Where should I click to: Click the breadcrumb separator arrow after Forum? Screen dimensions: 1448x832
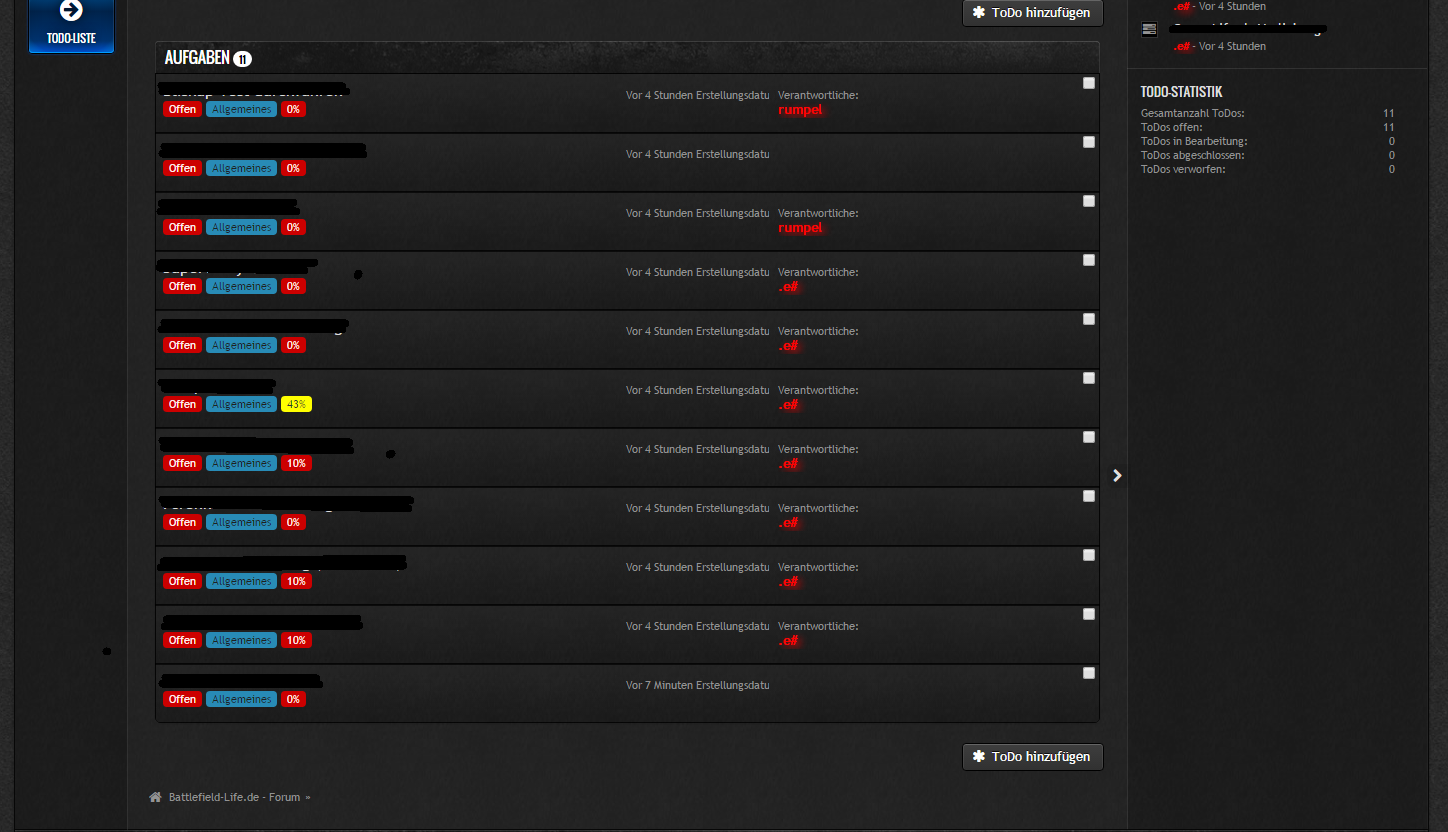coord(308,797)
